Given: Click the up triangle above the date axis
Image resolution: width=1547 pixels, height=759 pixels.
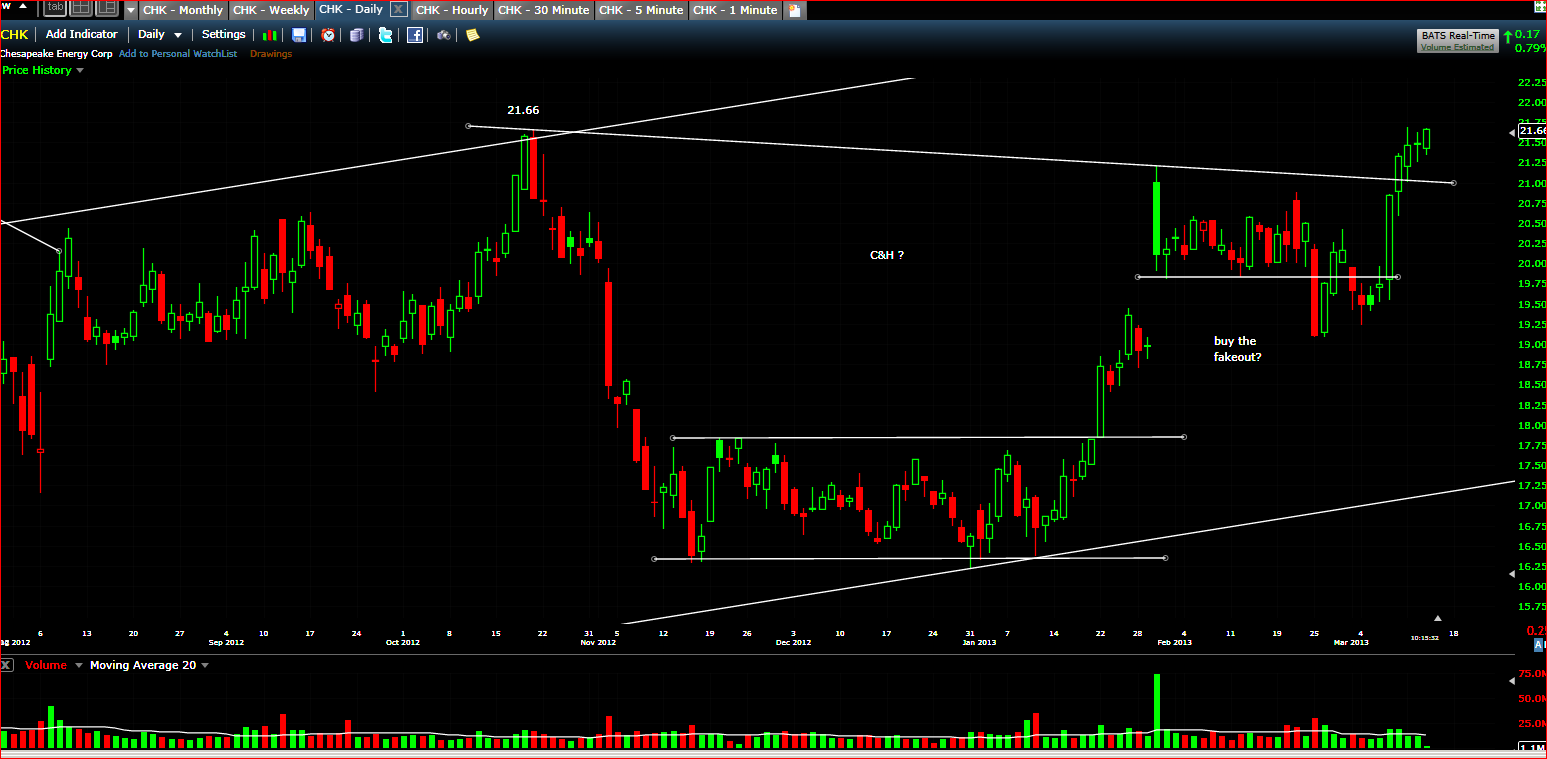Looking at the screenshot, I should (x=1438, y=618).
